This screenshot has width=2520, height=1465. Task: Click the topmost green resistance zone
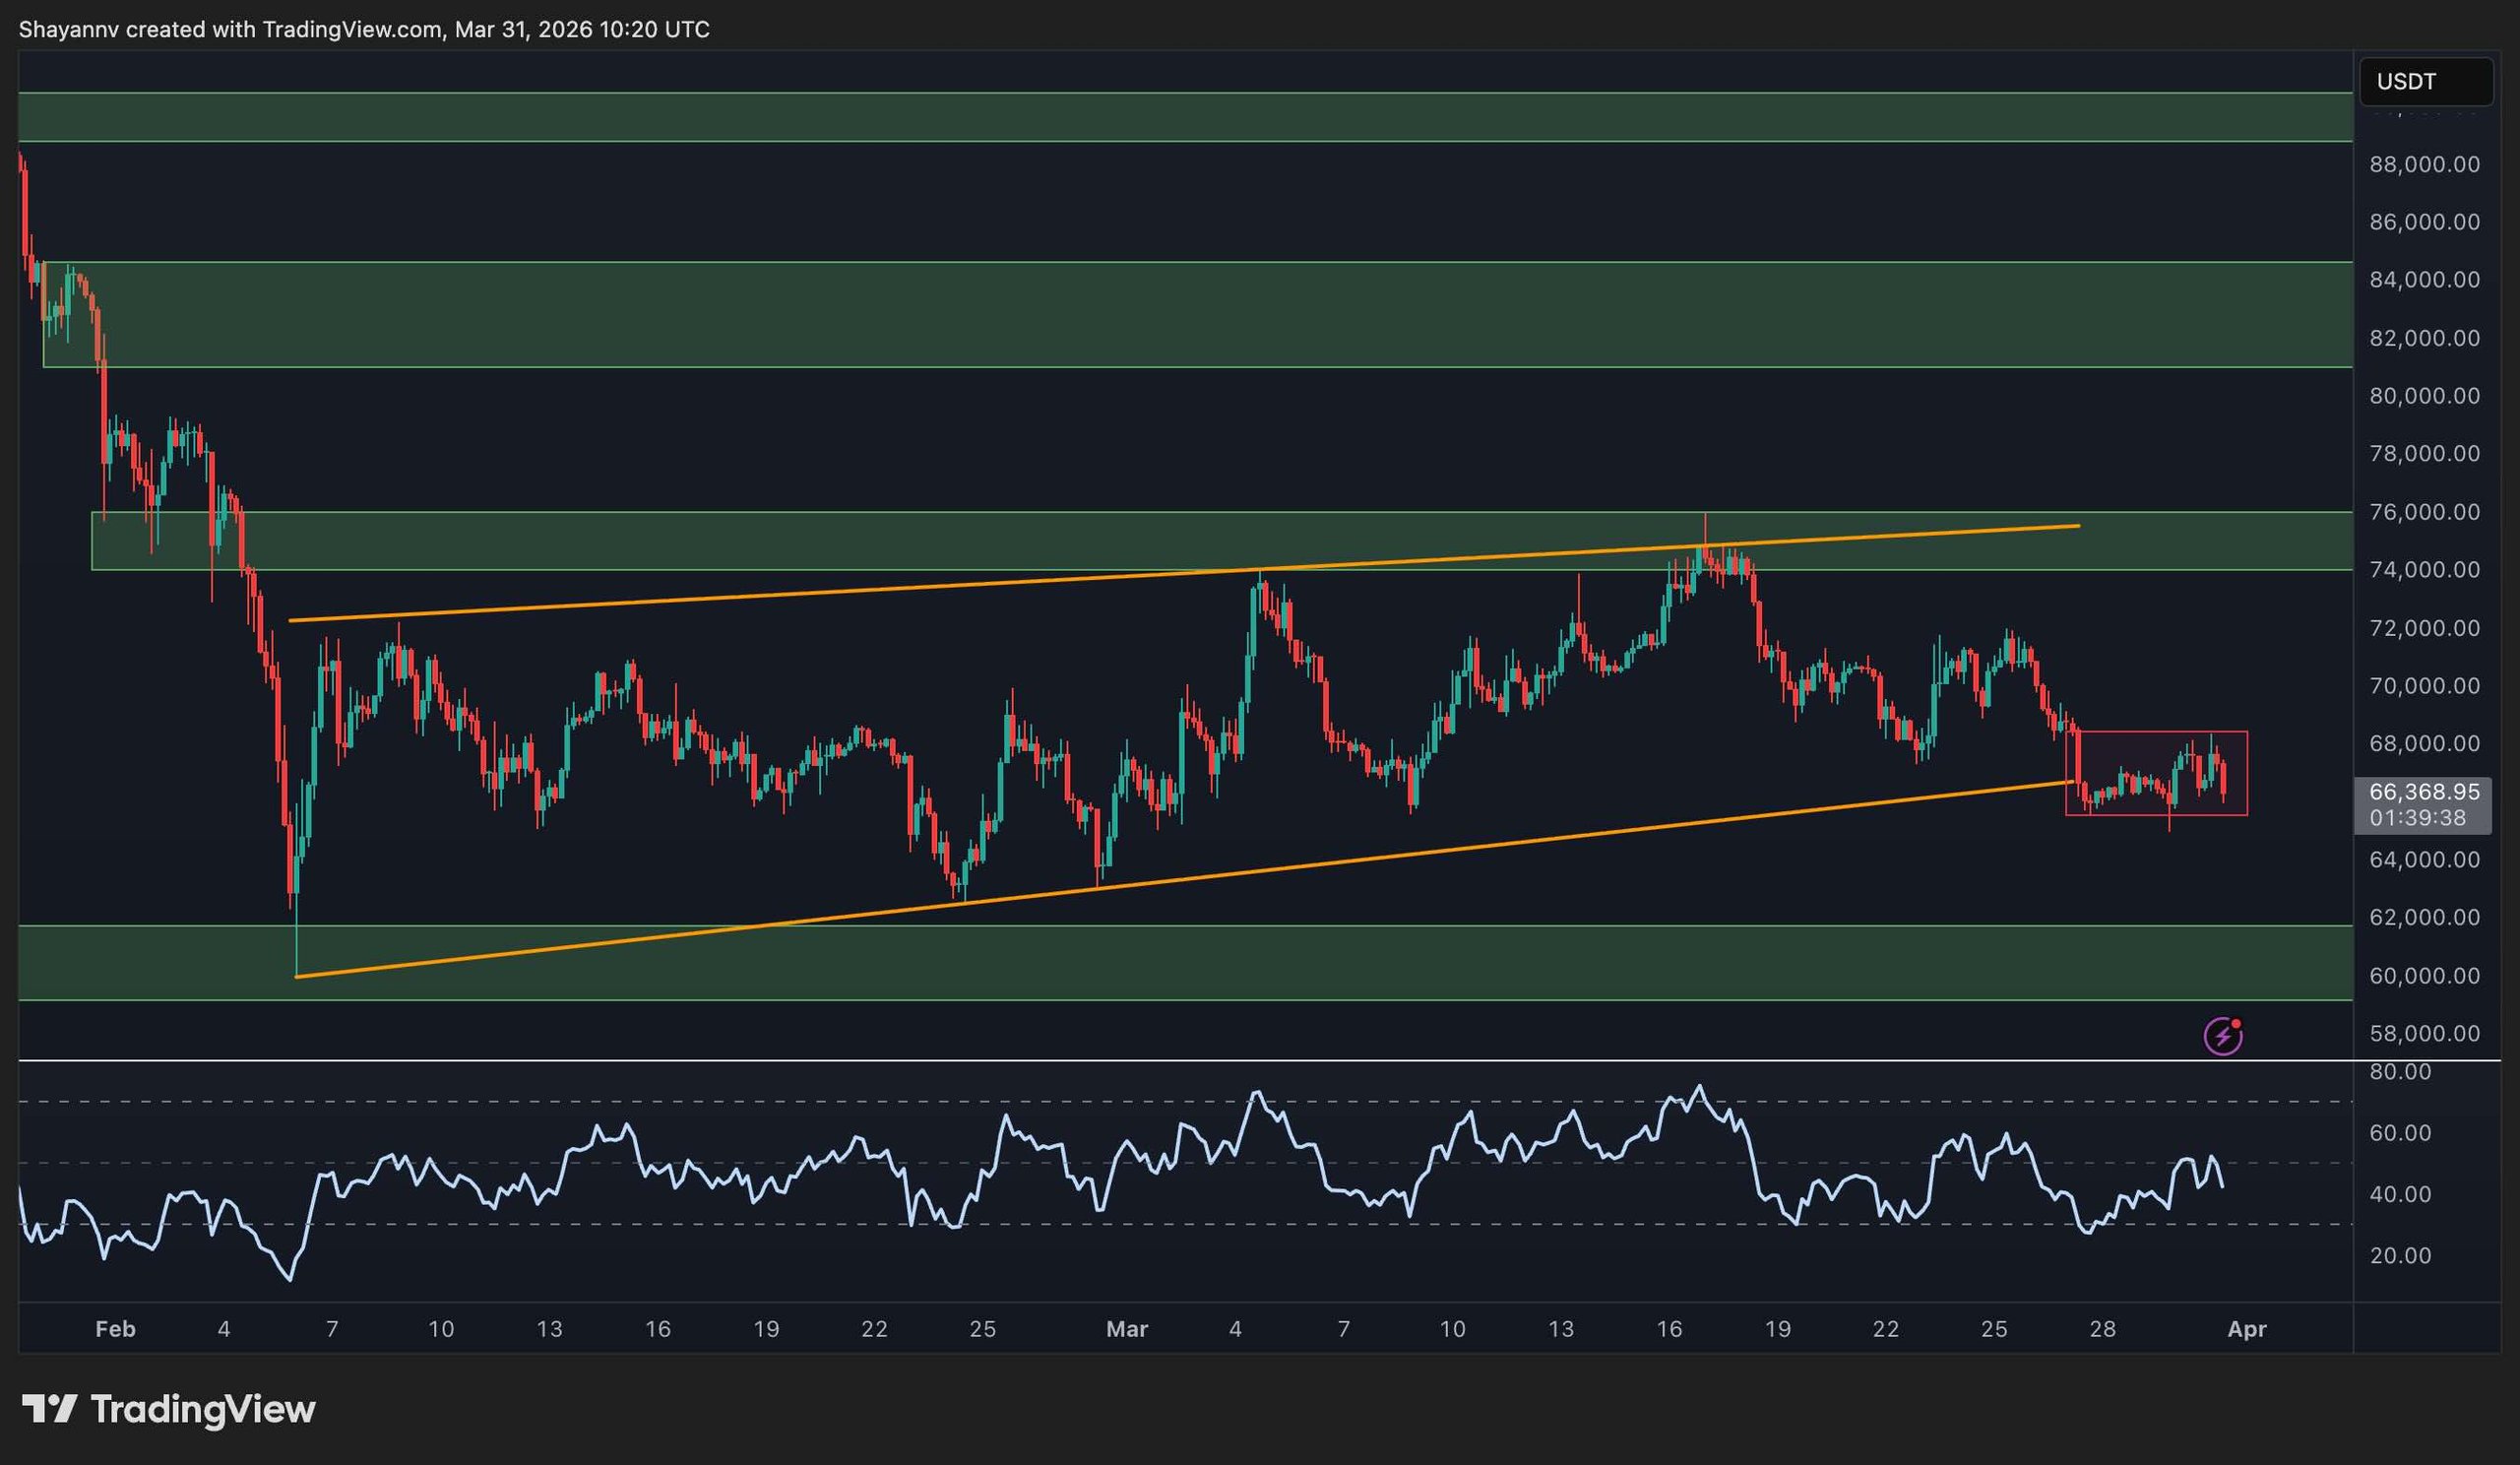pyautogui.click(x=1180, y=117)
